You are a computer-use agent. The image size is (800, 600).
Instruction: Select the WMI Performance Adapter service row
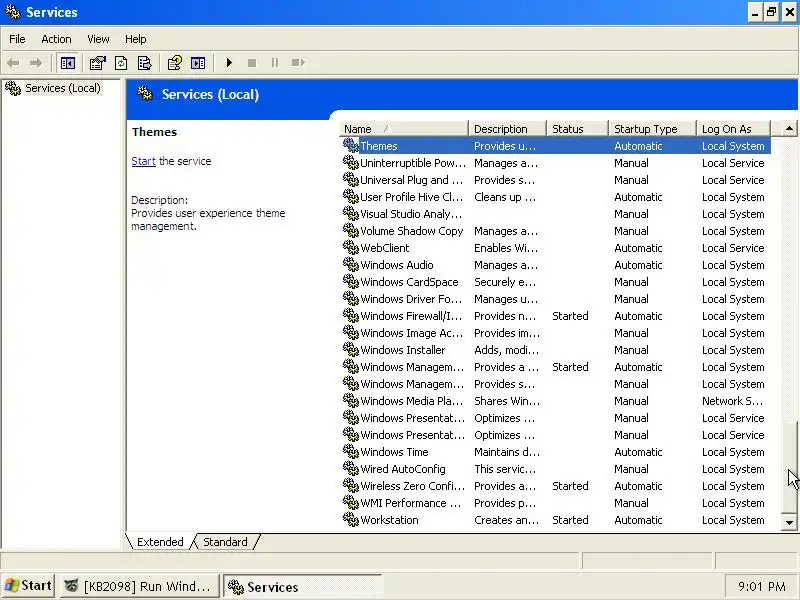coord(556,503)
